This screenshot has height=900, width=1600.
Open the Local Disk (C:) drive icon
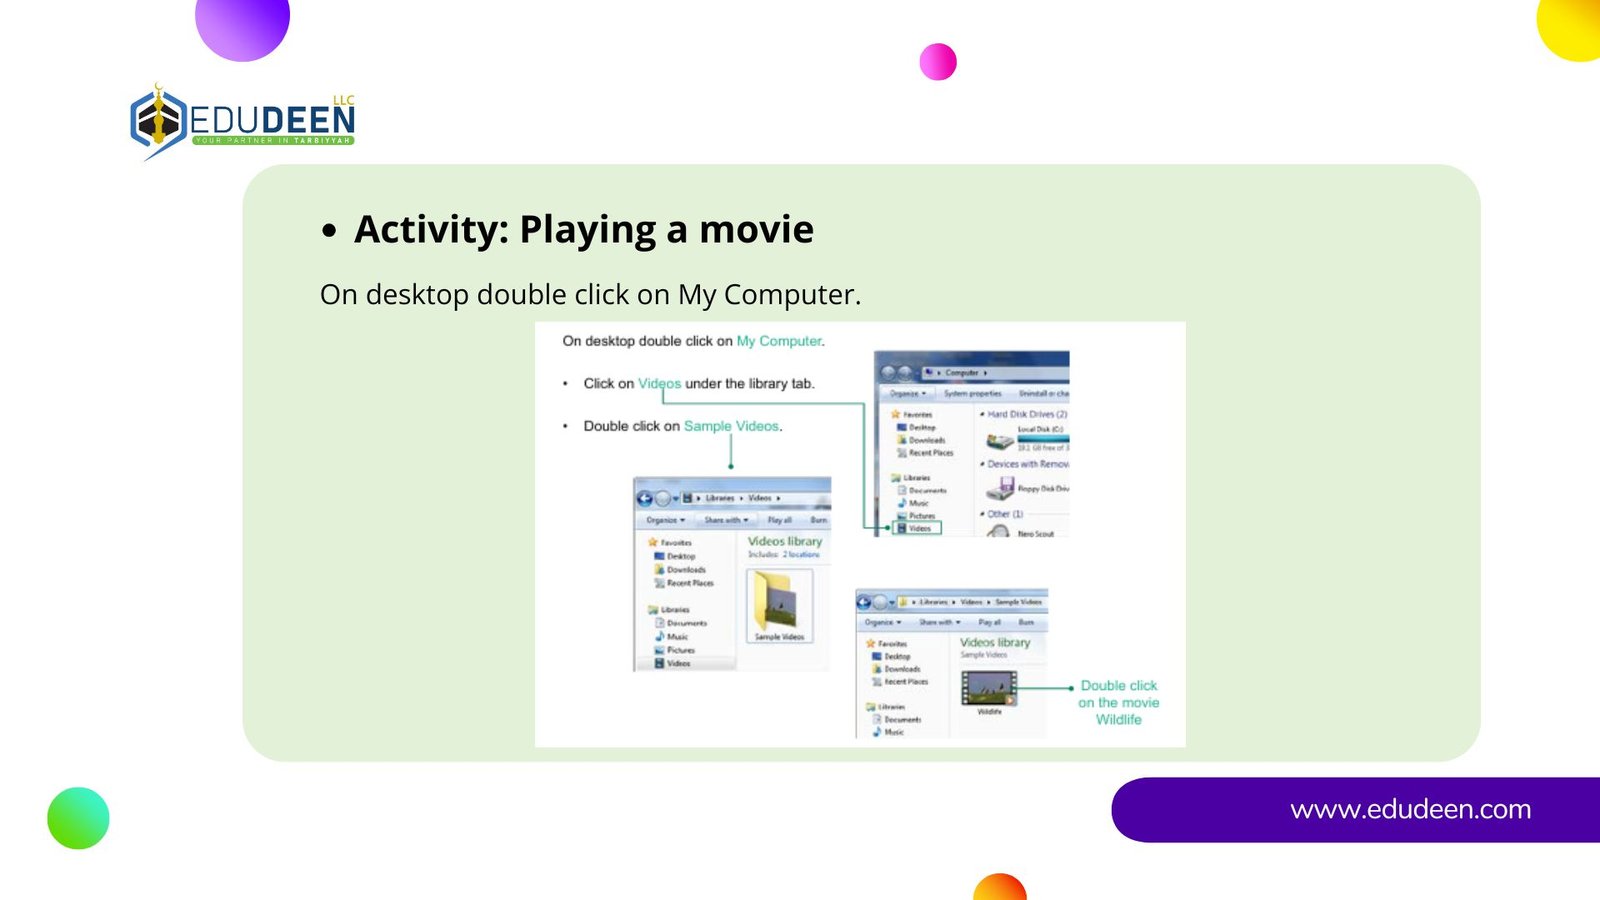pyautogui.click(x=999, y=440)
